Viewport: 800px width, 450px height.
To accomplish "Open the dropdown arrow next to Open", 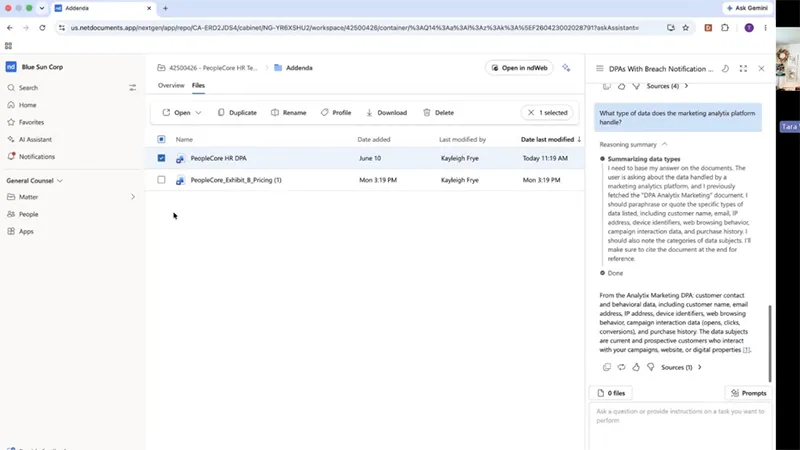I will point(198,113).
